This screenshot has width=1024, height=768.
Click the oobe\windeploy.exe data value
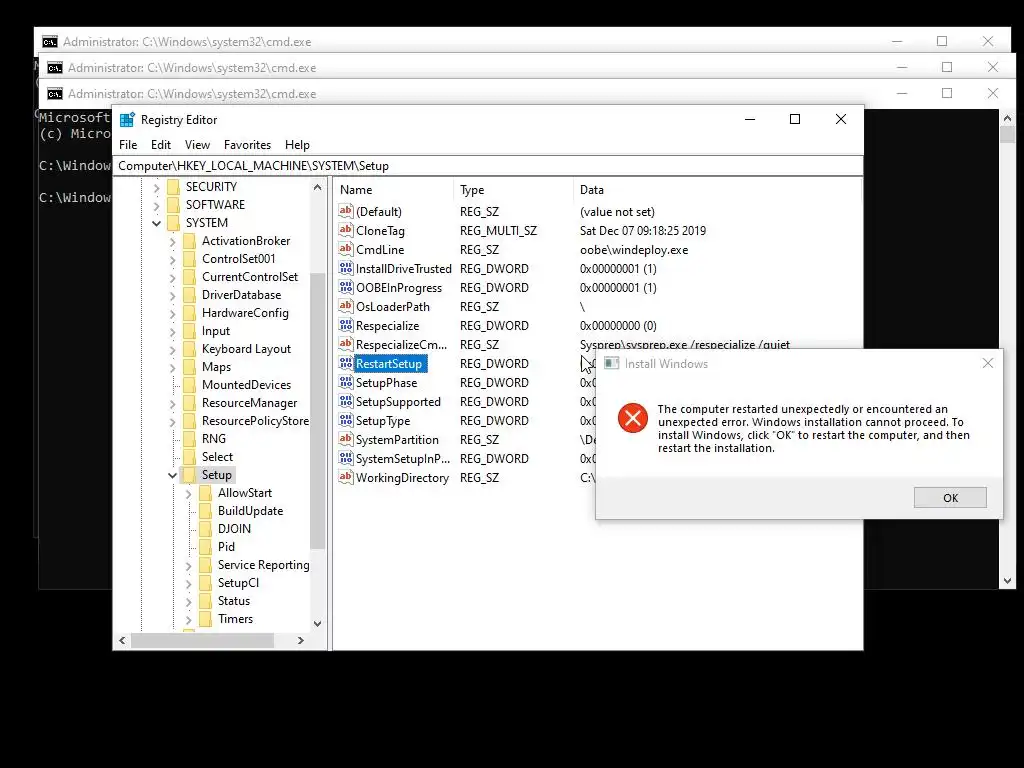pos(633,249)
